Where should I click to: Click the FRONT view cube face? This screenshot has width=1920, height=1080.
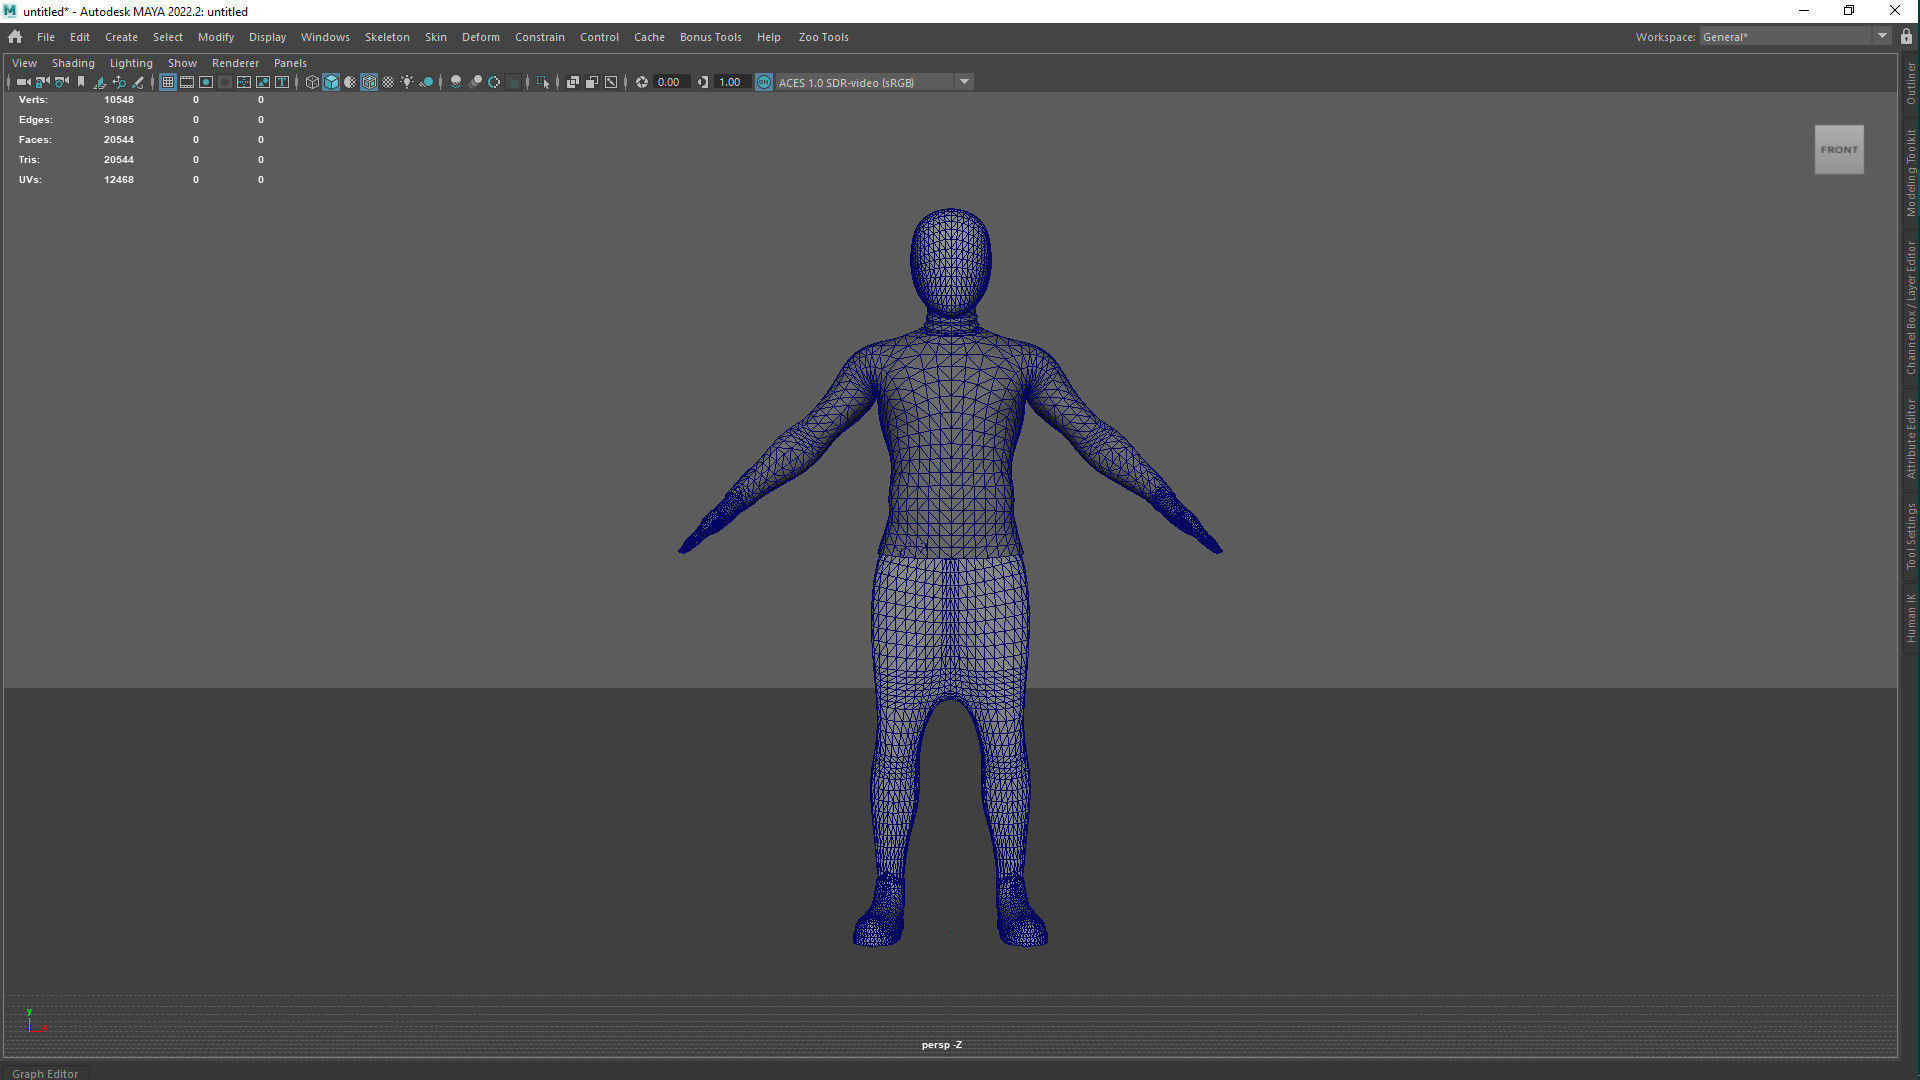pyautogui.click(x=1838, y=150)
